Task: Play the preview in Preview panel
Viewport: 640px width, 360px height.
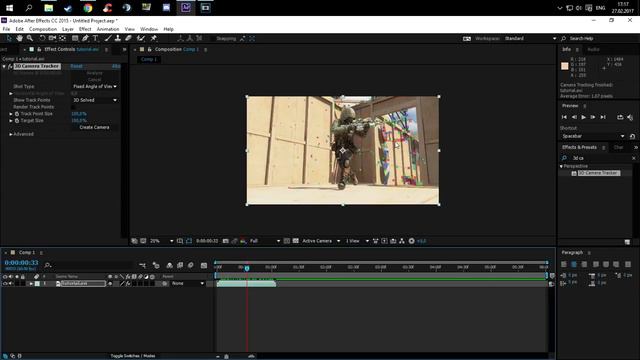Action: point(584,117)
